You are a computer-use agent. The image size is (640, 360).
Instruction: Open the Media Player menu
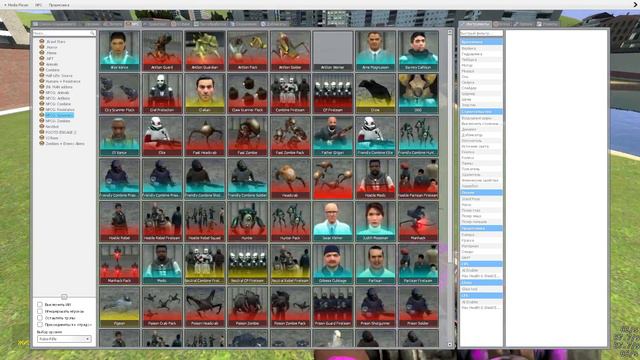click(17, 5)
